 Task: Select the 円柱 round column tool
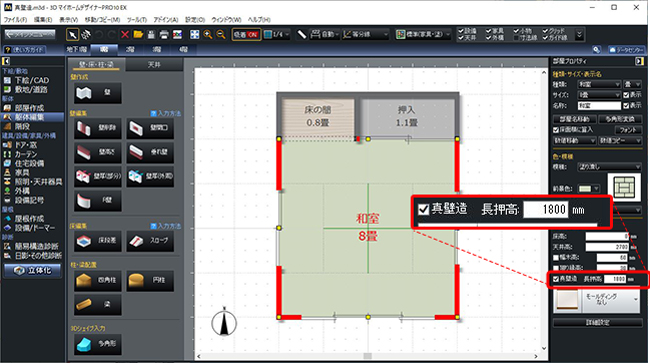pos(150,281)
